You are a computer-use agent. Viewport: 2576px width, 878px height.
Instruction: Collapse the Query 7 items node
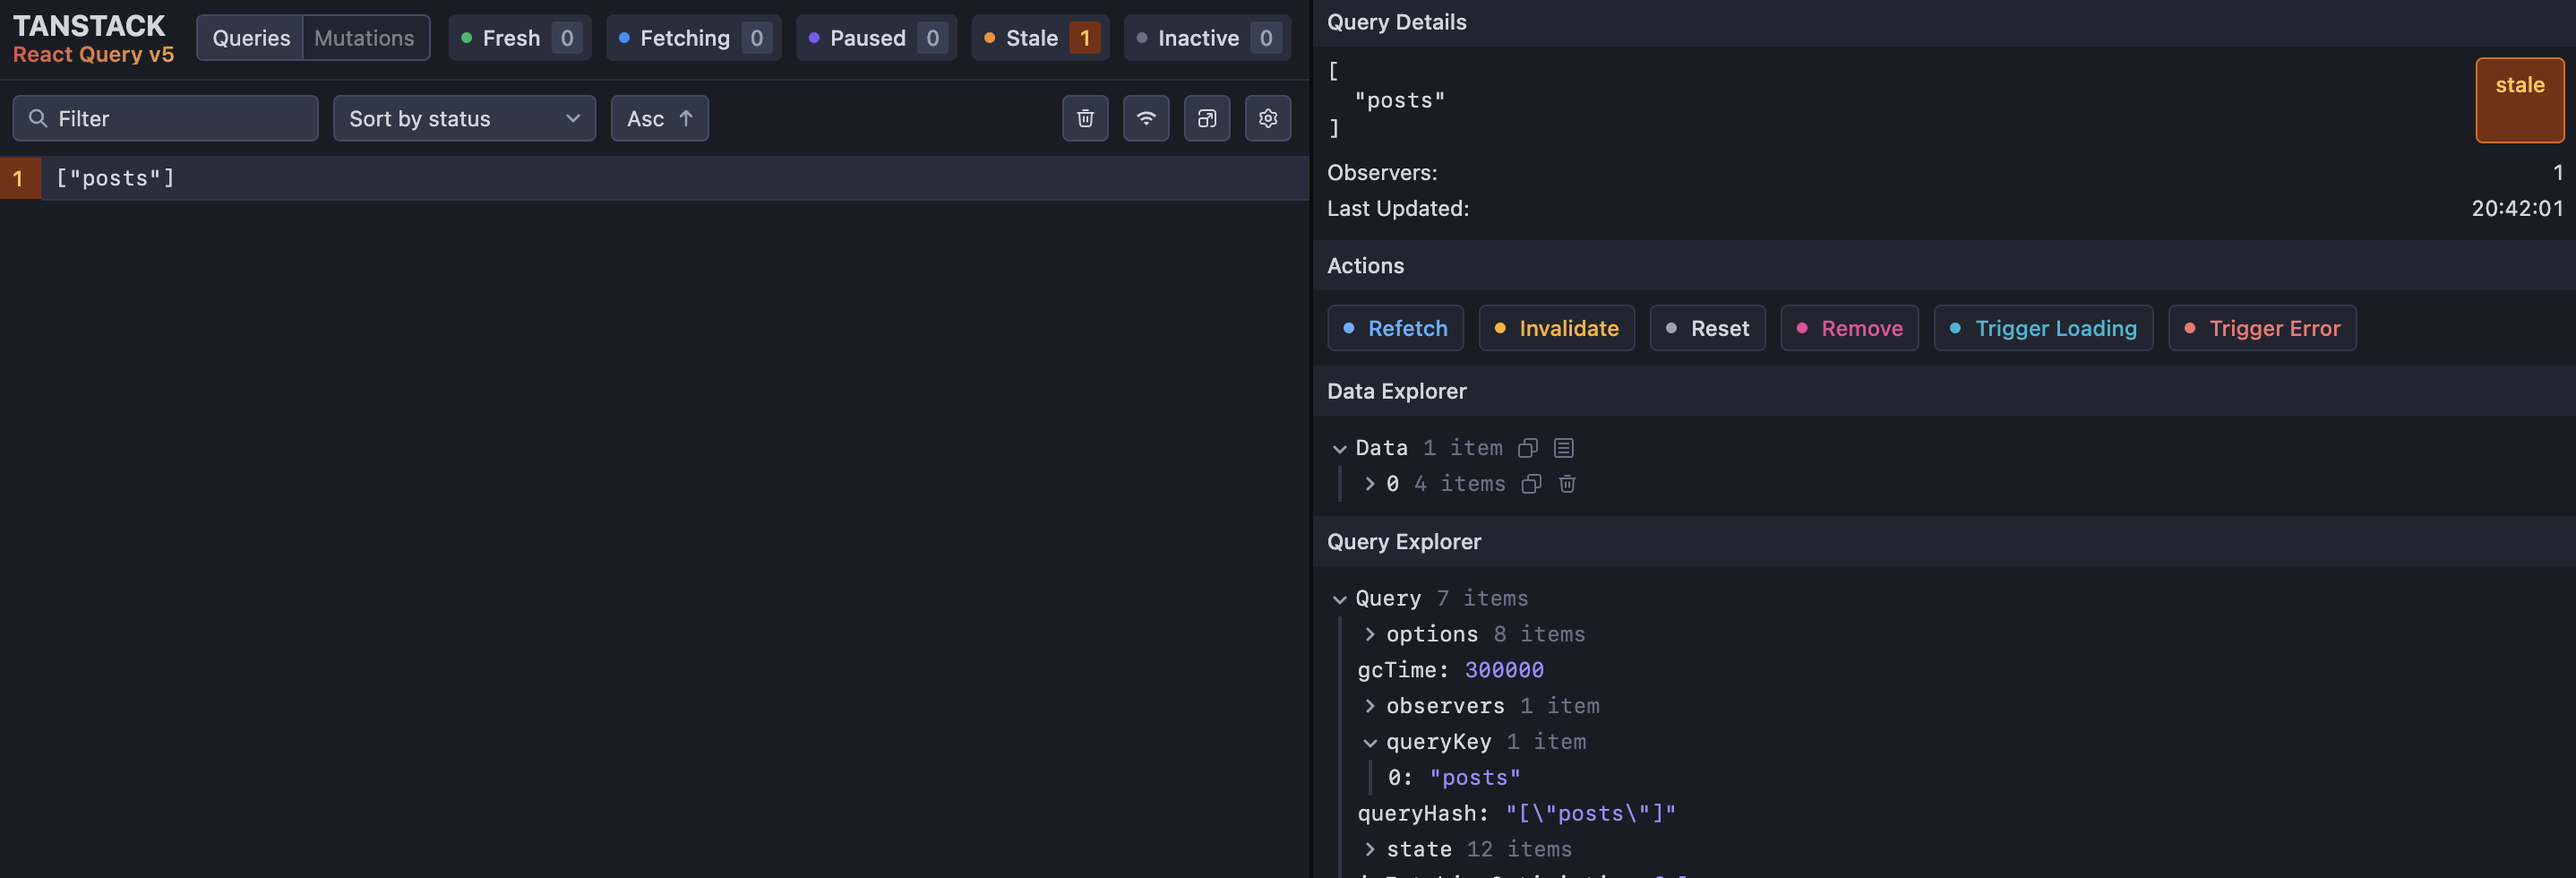pyautogui.click(x=1340, y=599)
